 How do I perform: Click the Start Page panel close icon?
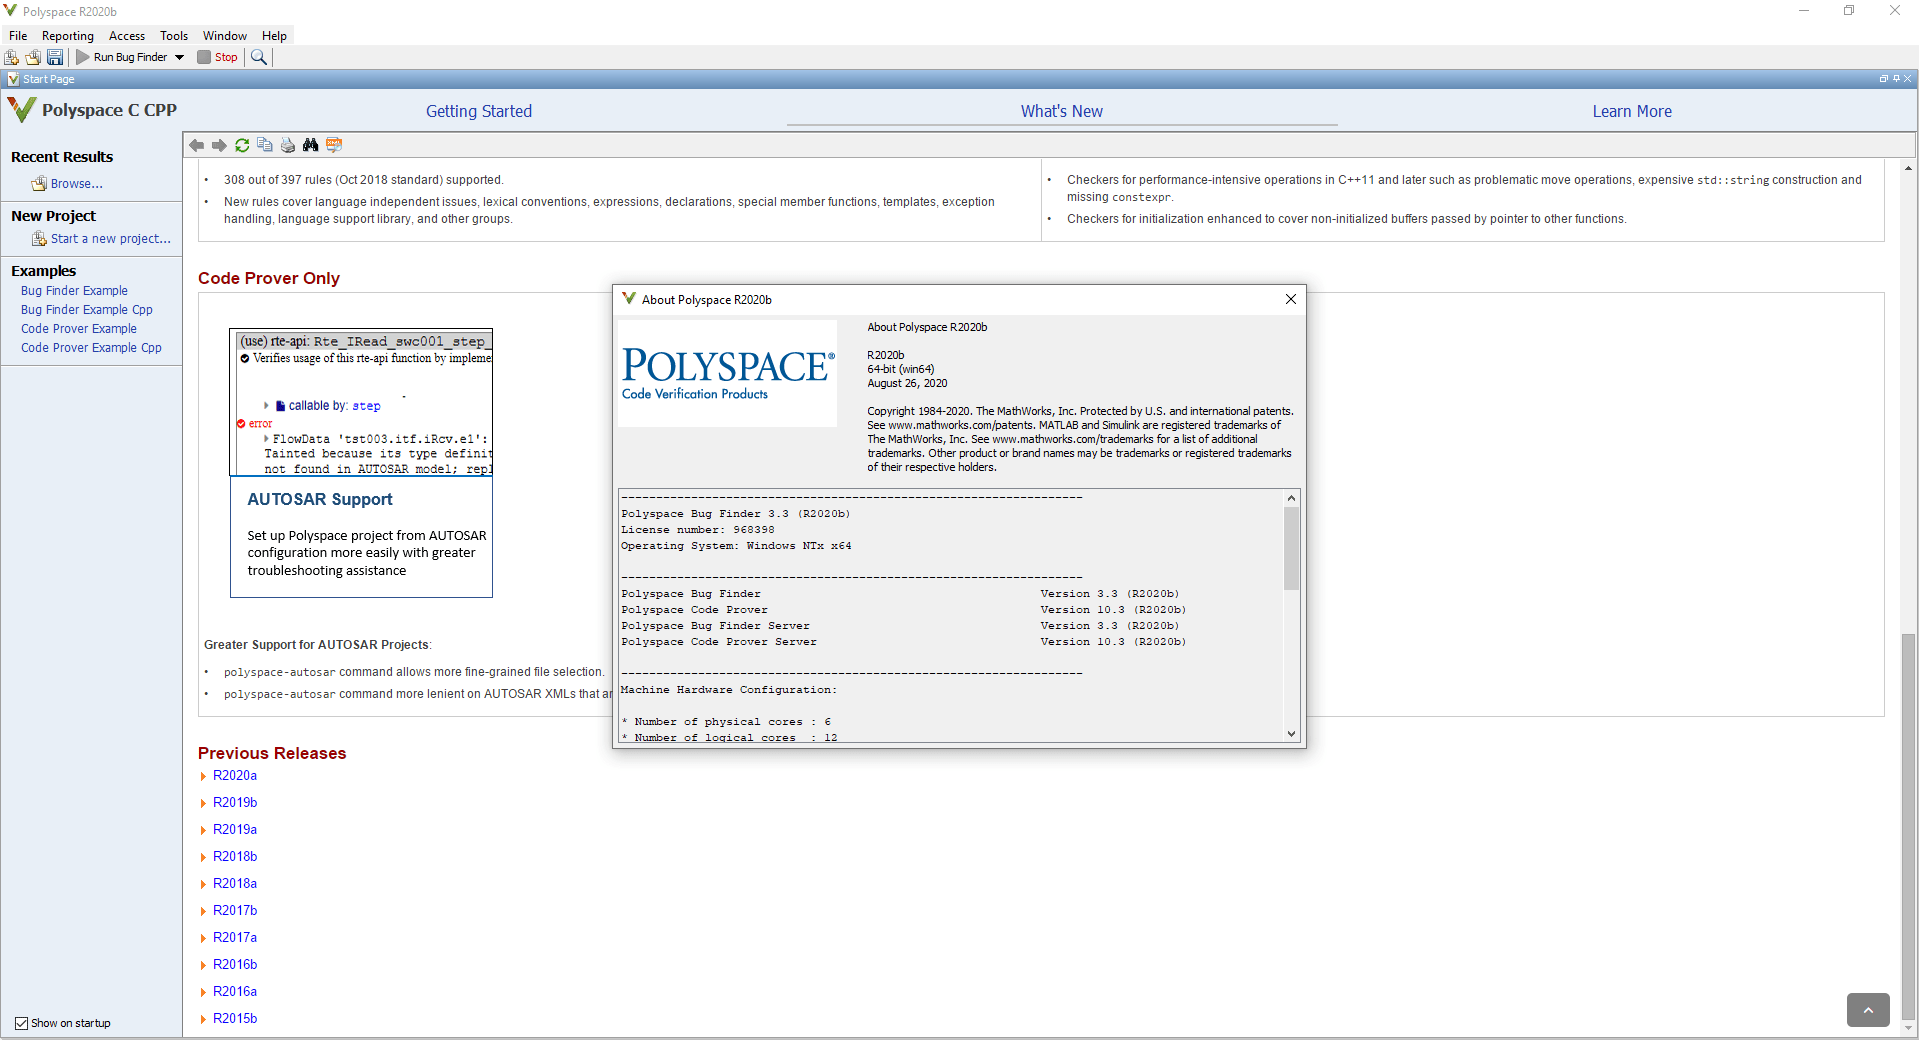click(1907, 79)
